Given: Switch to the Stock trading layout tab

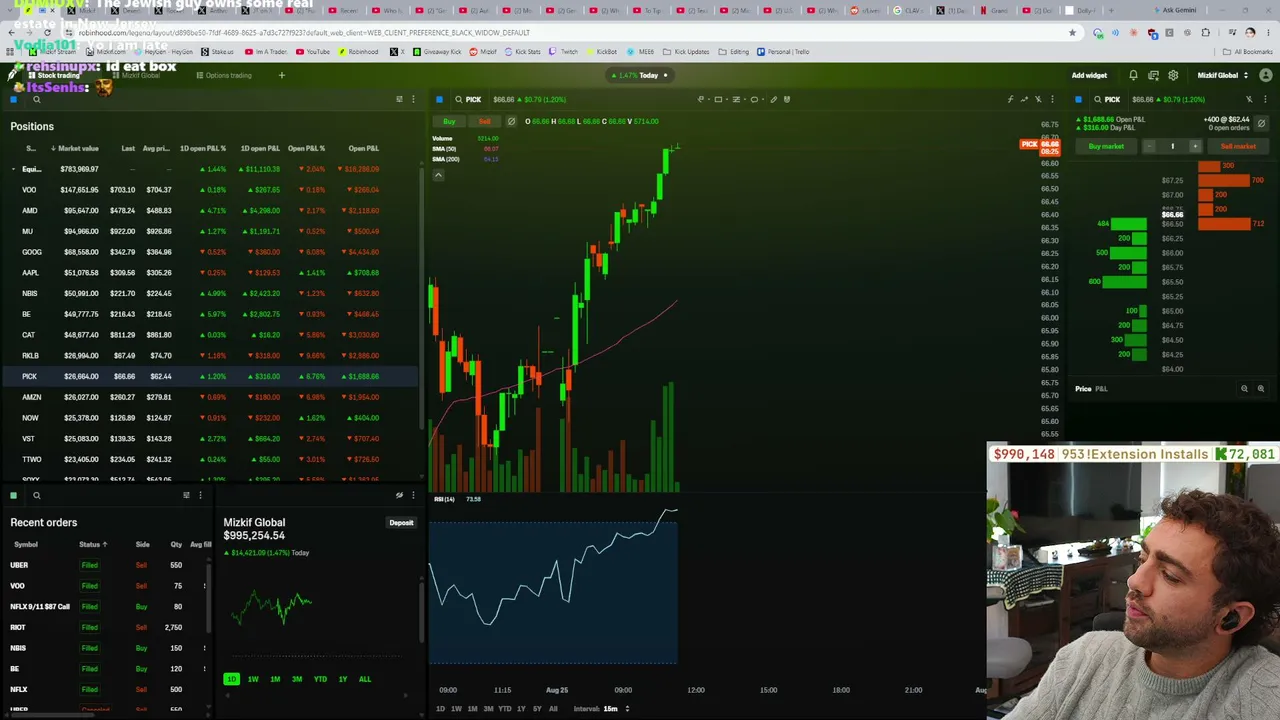Looking at the screenshot, I should [x=53, y=75].
